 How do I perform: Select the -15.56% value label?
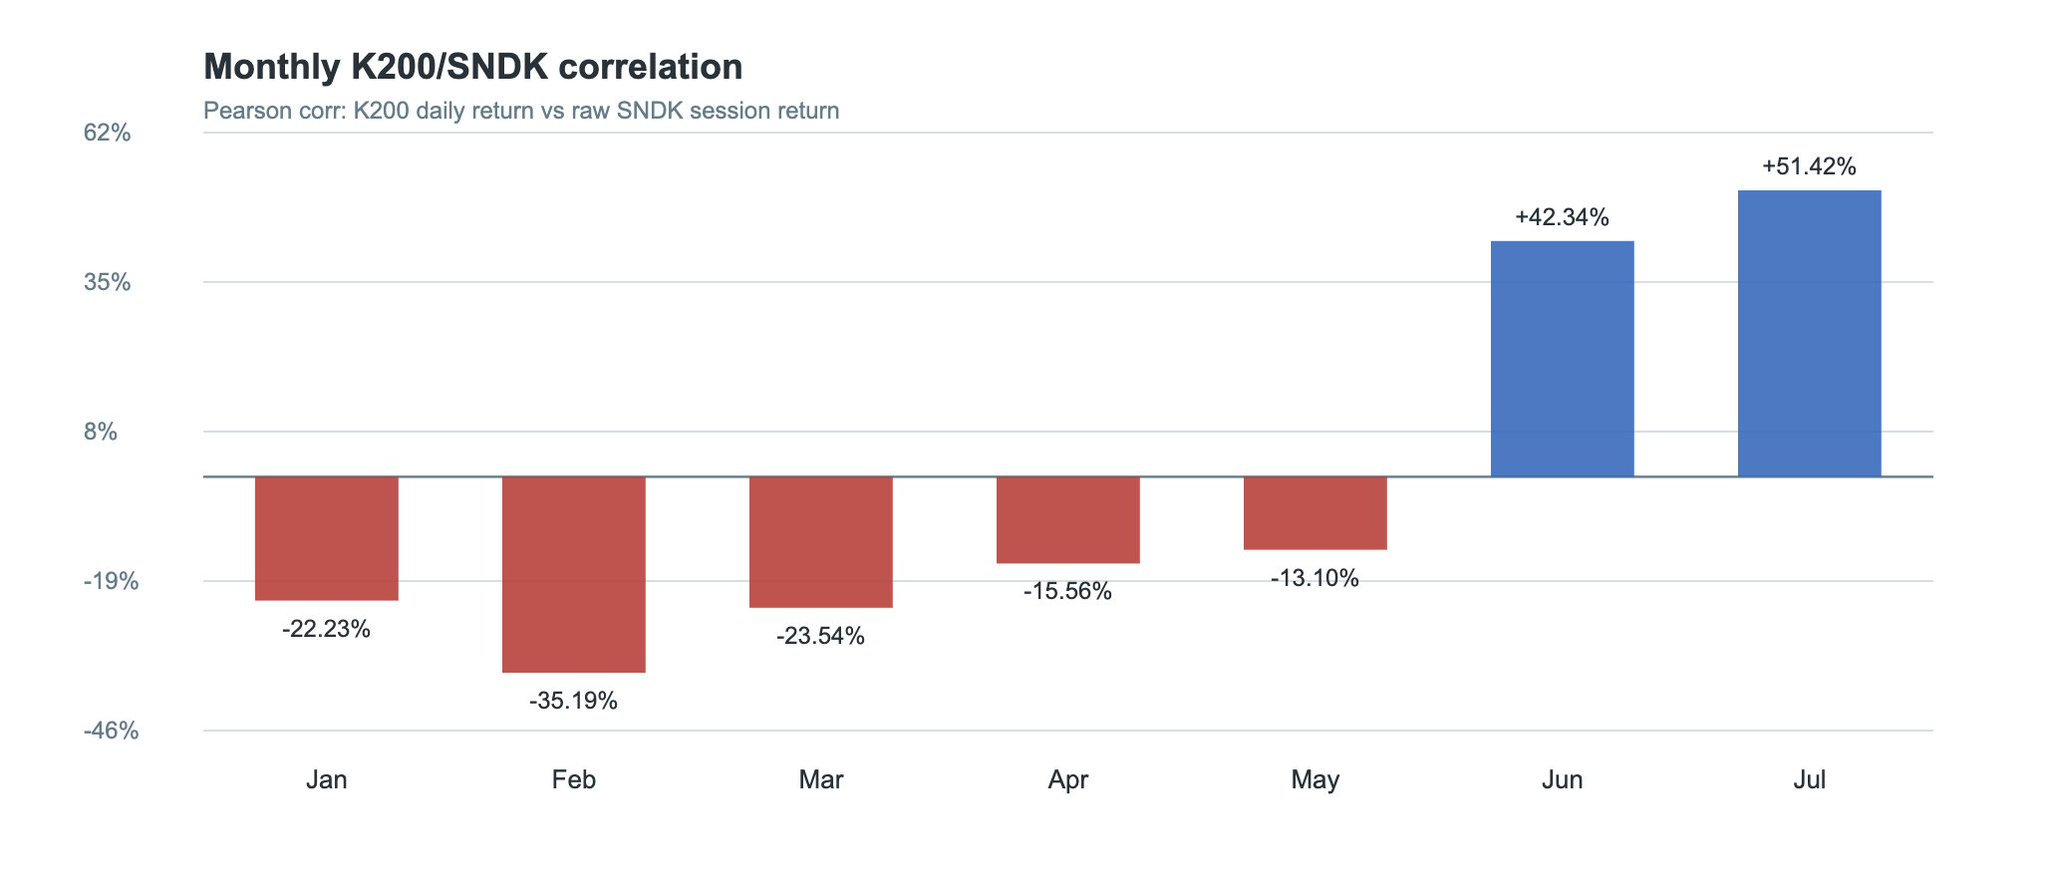click(x=1068, y=592)
